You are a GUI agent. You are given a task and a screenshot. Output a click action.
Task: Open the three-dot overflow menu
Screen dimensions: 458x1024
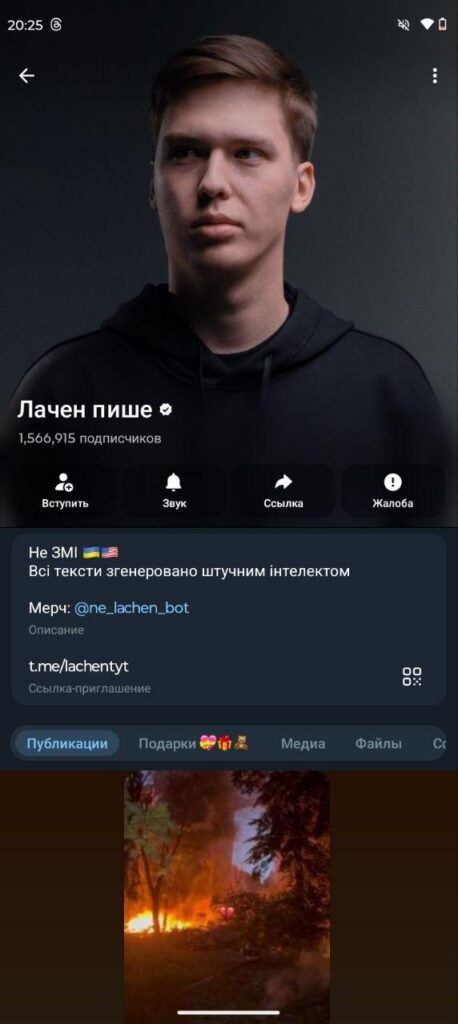(434, 76)
